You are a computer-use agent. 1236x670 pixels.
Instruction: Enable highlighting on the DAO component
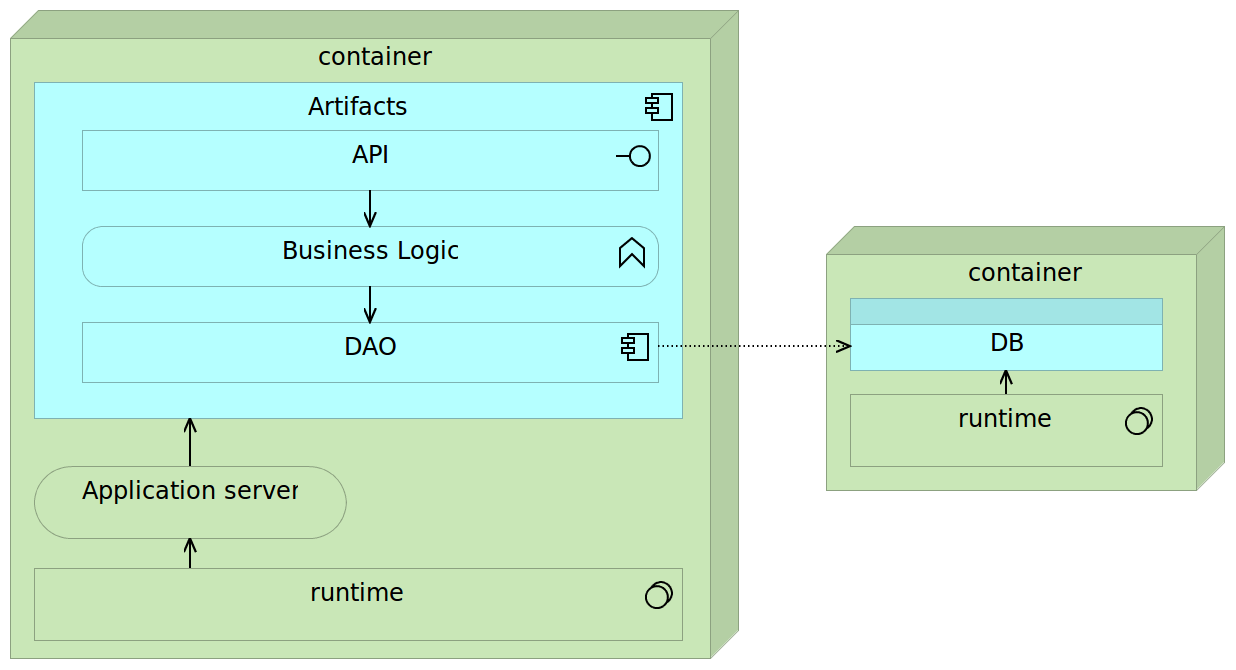pyautogui.click(x=370, y=347)
